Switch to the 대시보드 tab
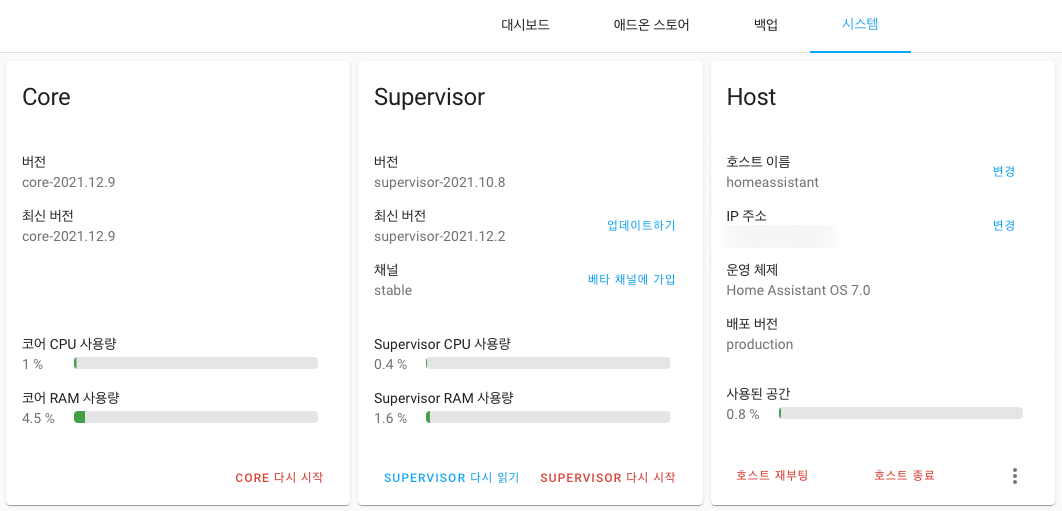Image resolution: width=1062 pixels, height=511 pixels. click(525, 26)
